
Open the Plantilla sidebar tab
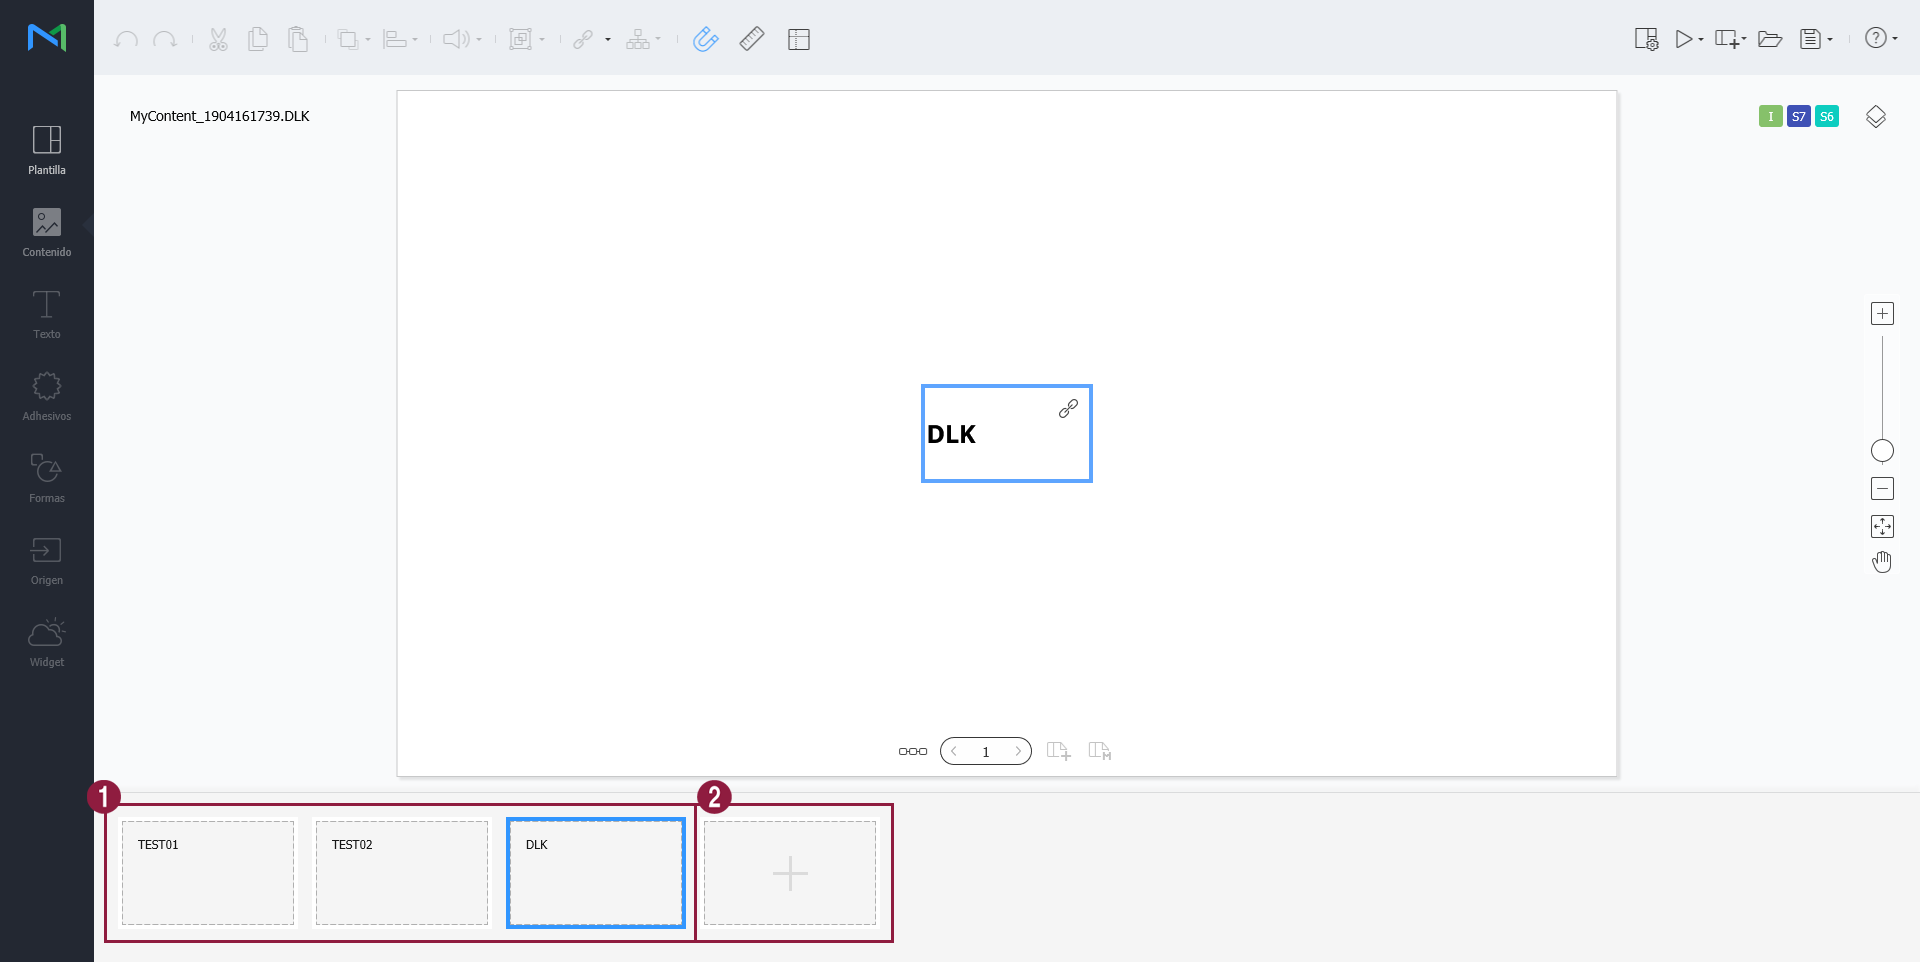point(47,150)
